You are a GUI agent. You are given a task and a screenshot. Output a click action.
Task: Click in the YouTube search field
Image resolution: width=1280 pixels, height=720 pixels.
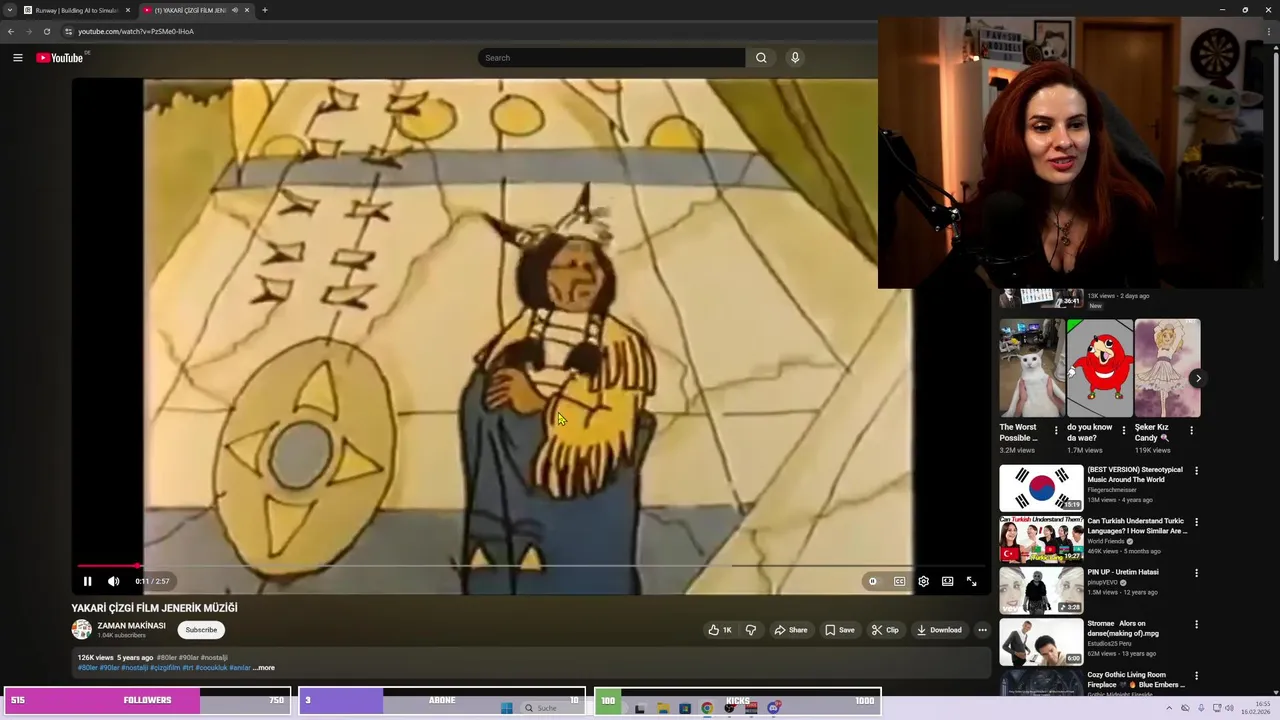click(x=611, y=58)
